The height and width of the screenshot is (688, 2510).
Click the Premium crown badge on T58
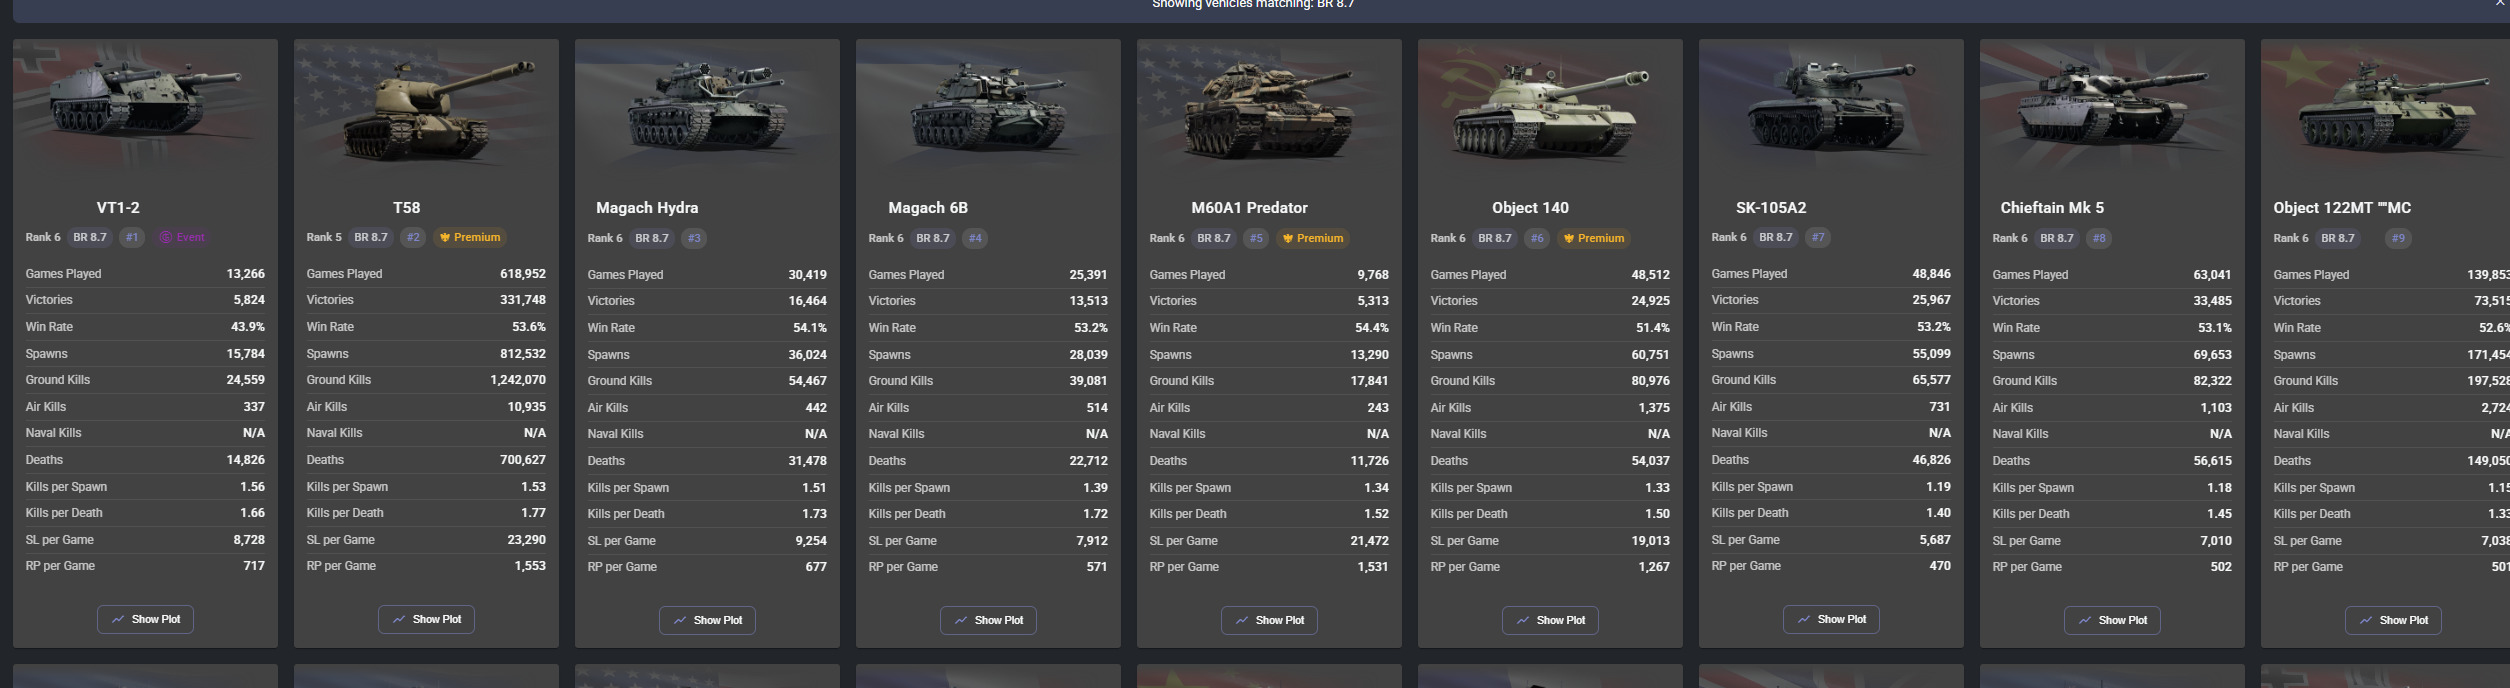[x=470, y=237]
